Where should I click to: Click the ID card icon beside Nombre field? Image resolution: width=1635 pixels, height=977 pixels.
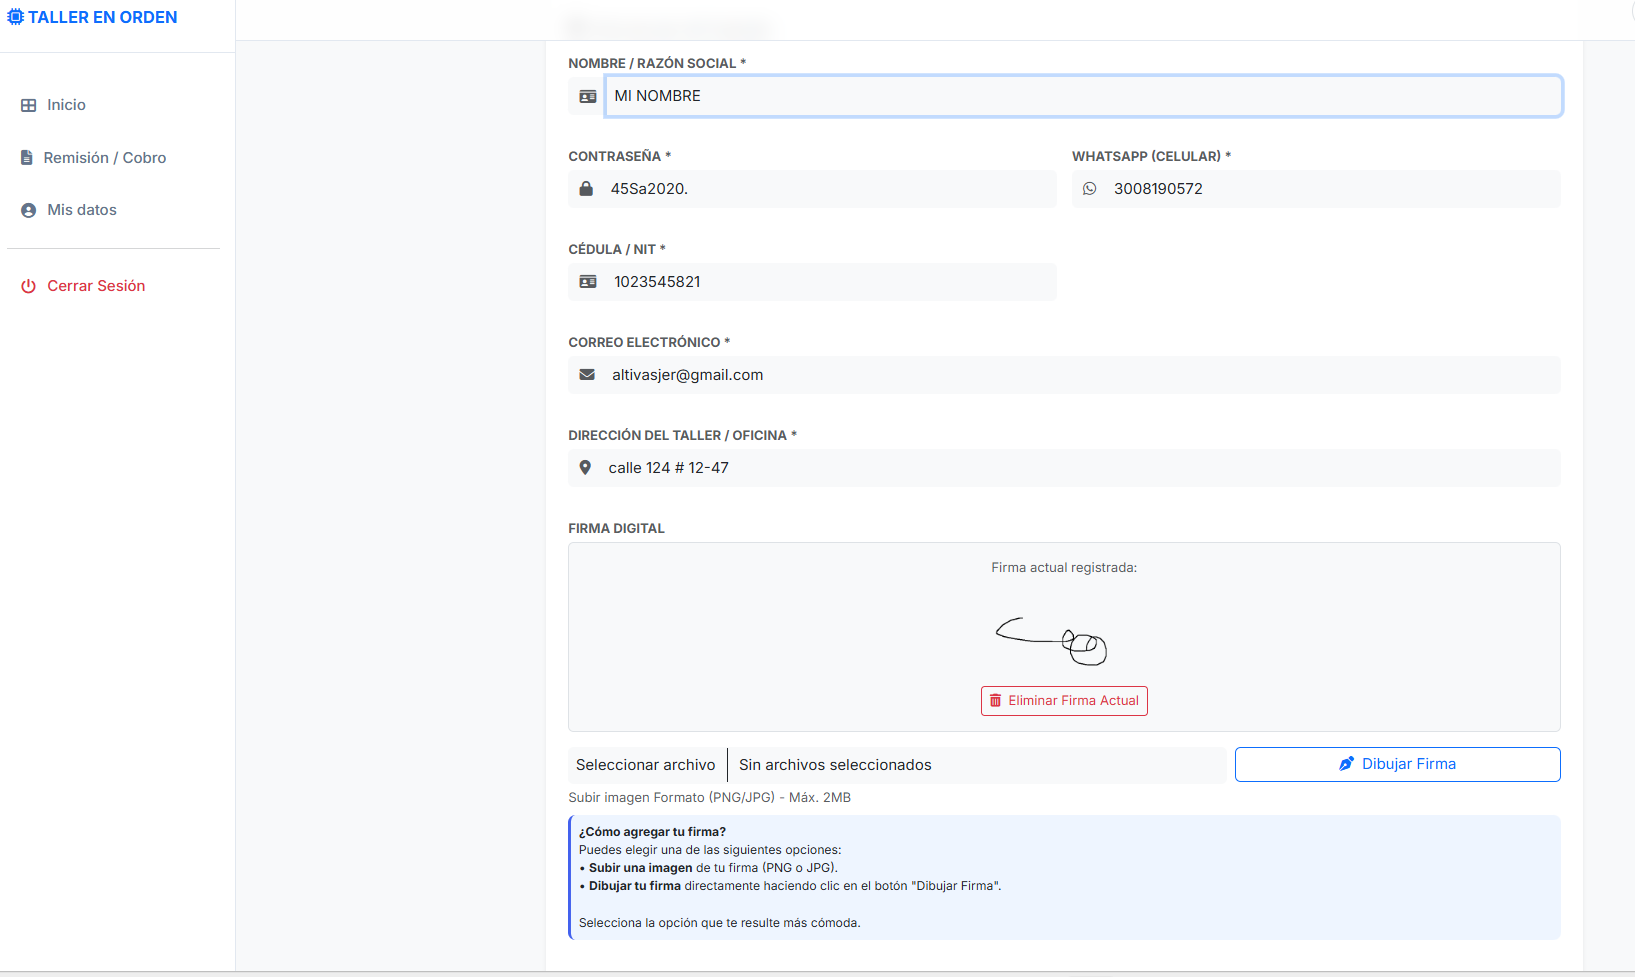click(588, 96)
